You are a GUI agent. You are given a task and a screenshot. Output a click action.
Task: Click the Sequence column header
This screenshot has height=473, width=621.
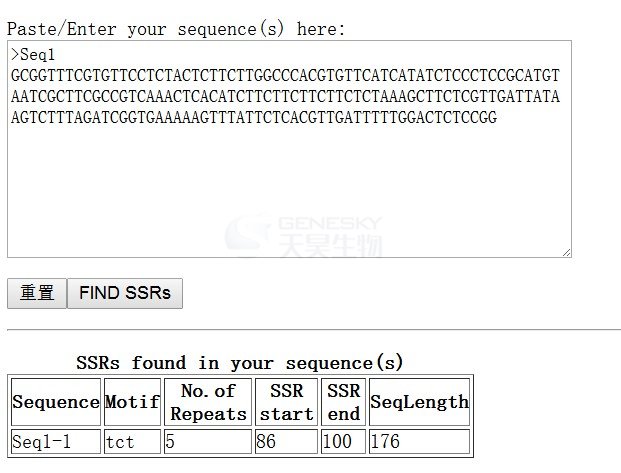click(56, 402)
